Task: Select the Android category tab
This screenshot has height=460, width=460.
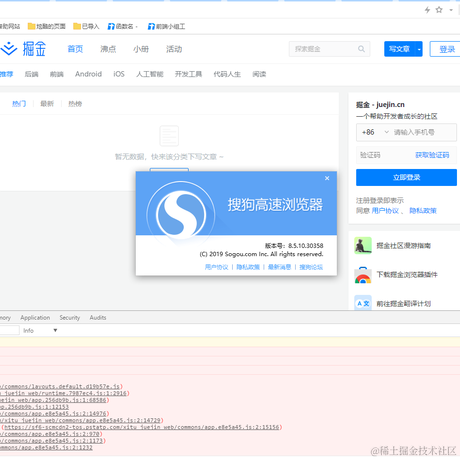Action: coord(88,74)
